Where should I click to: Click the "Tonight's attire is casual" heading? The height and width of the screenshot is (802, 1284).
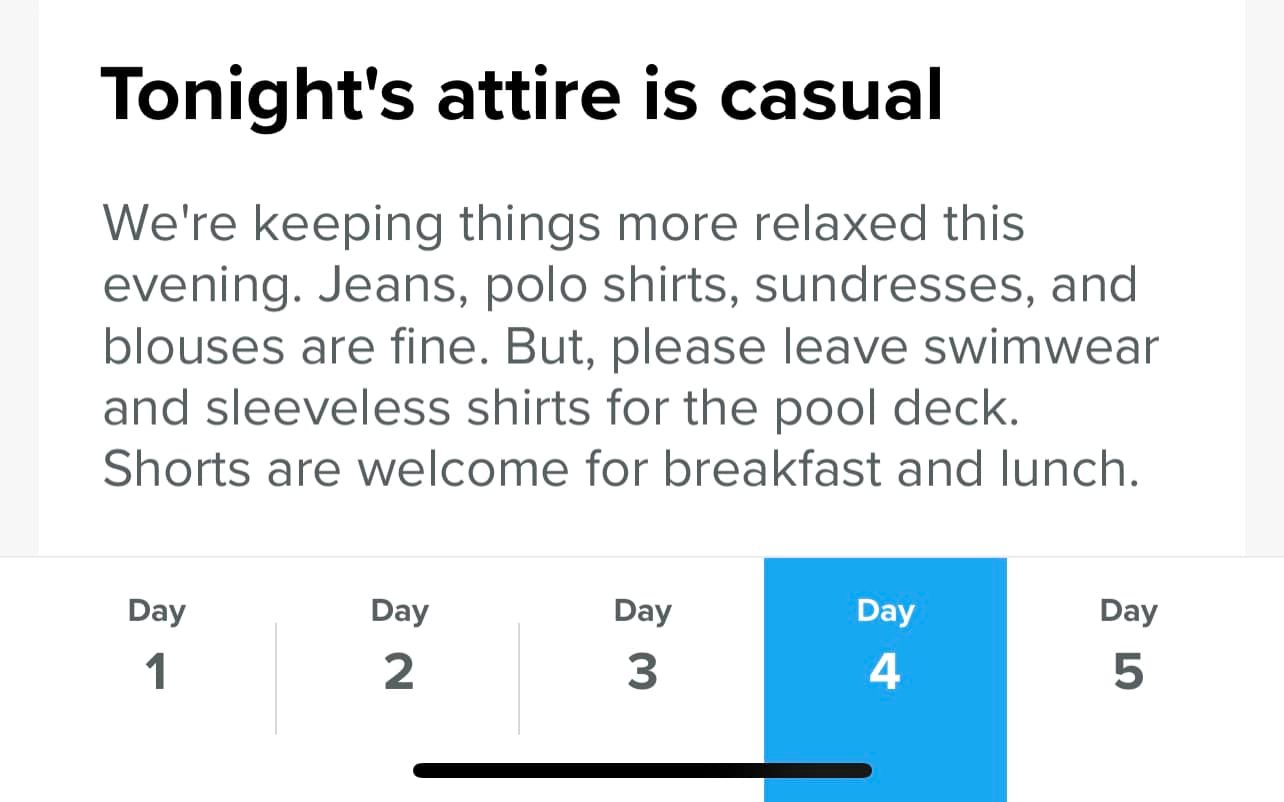click(522, 97)
